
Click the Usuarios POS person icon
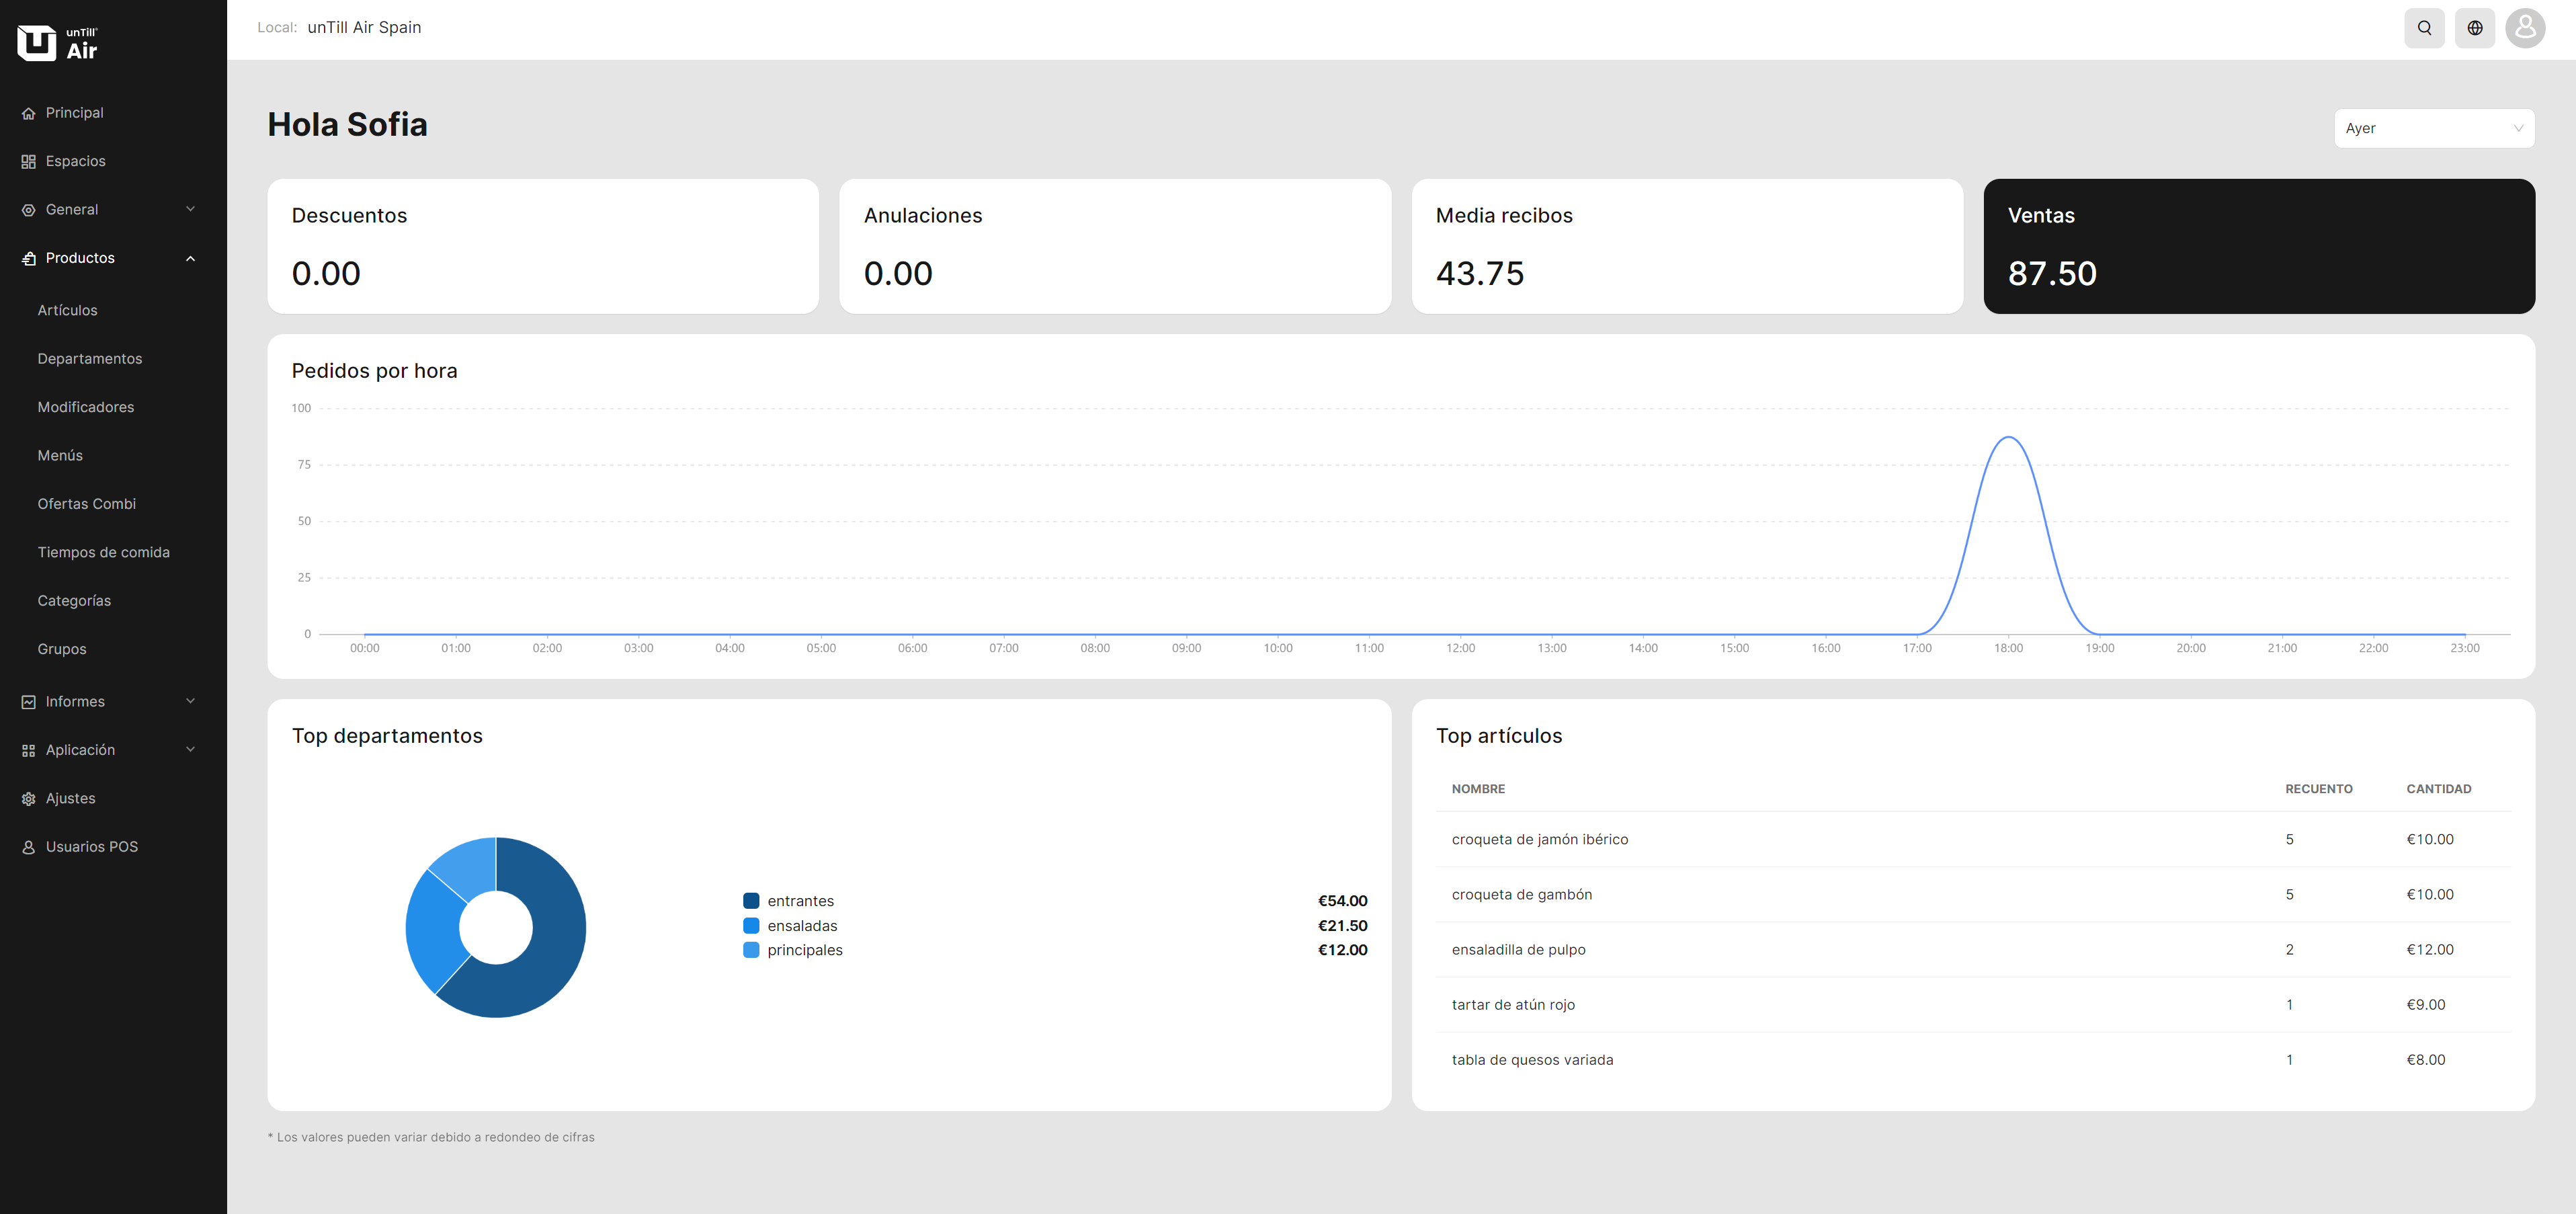click(x=29, y=847)
